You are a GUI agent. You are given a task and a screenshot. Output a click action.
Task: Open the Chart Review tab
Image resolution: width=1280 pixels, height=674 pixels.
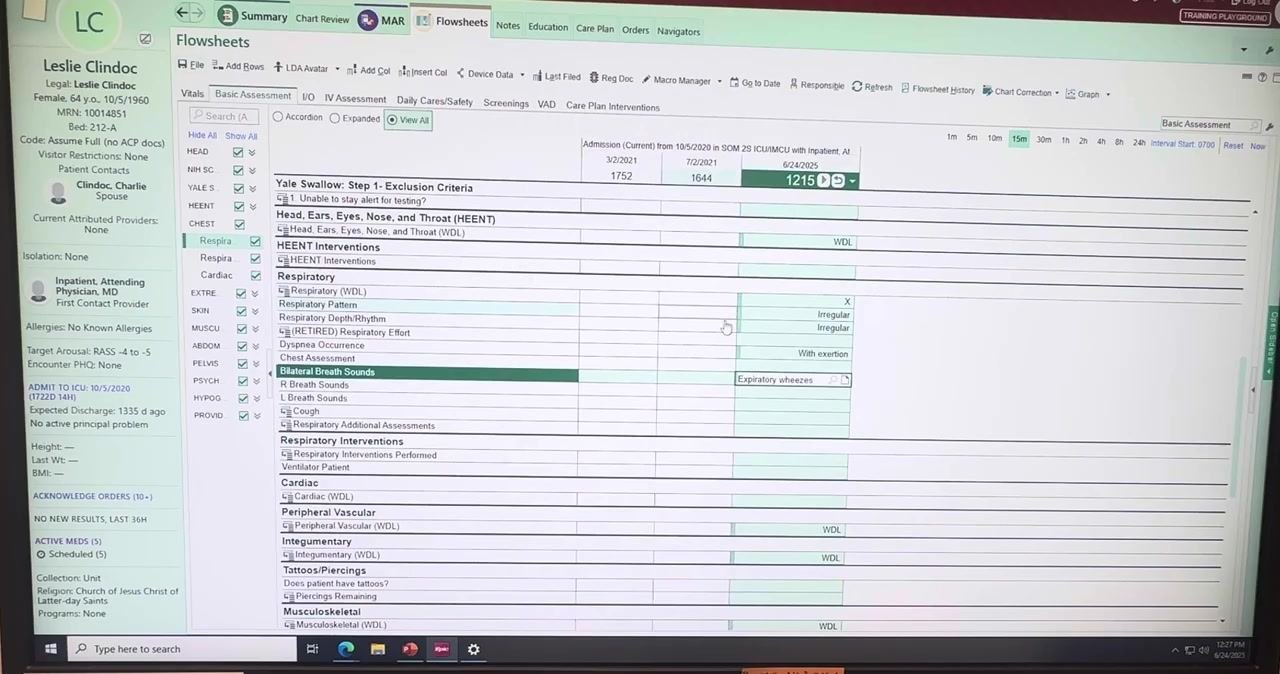(322, 19)
